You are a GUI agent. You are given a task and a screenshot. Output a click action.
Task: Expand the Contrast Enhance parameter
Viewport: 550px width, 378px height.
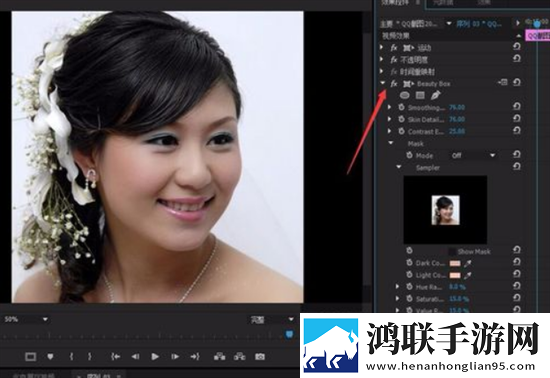tap(389, 131)
